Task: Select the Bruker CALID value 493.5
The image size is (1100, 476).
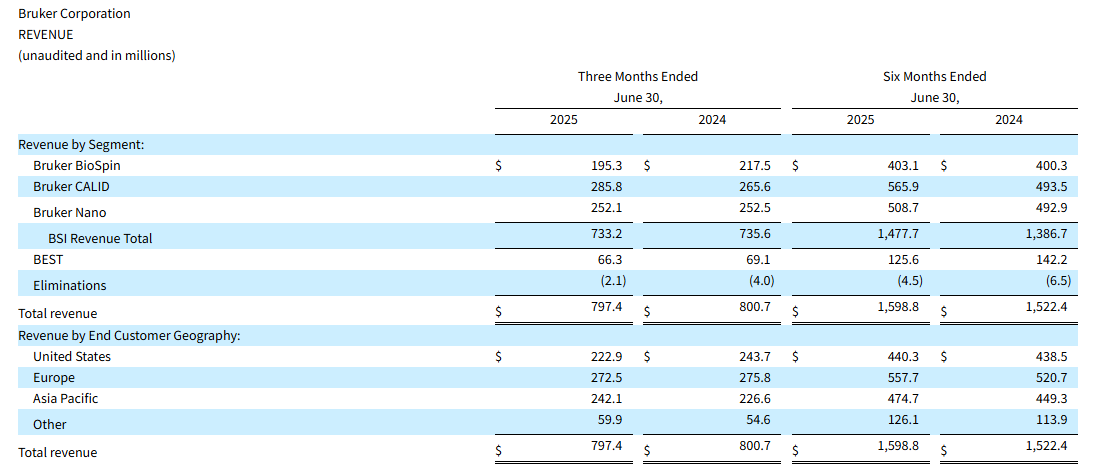Action: [1052, 187]
